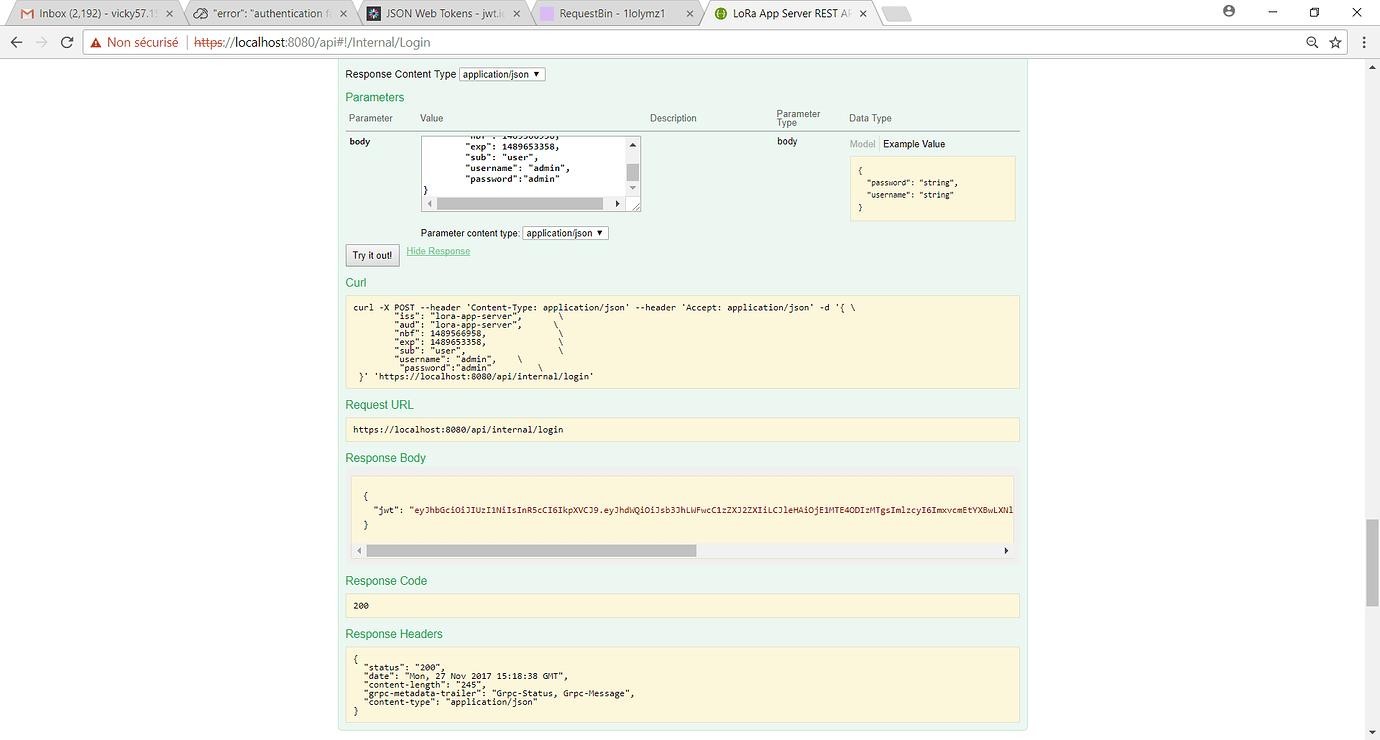
Task: Click the example value JSON box
Action: 932,188
